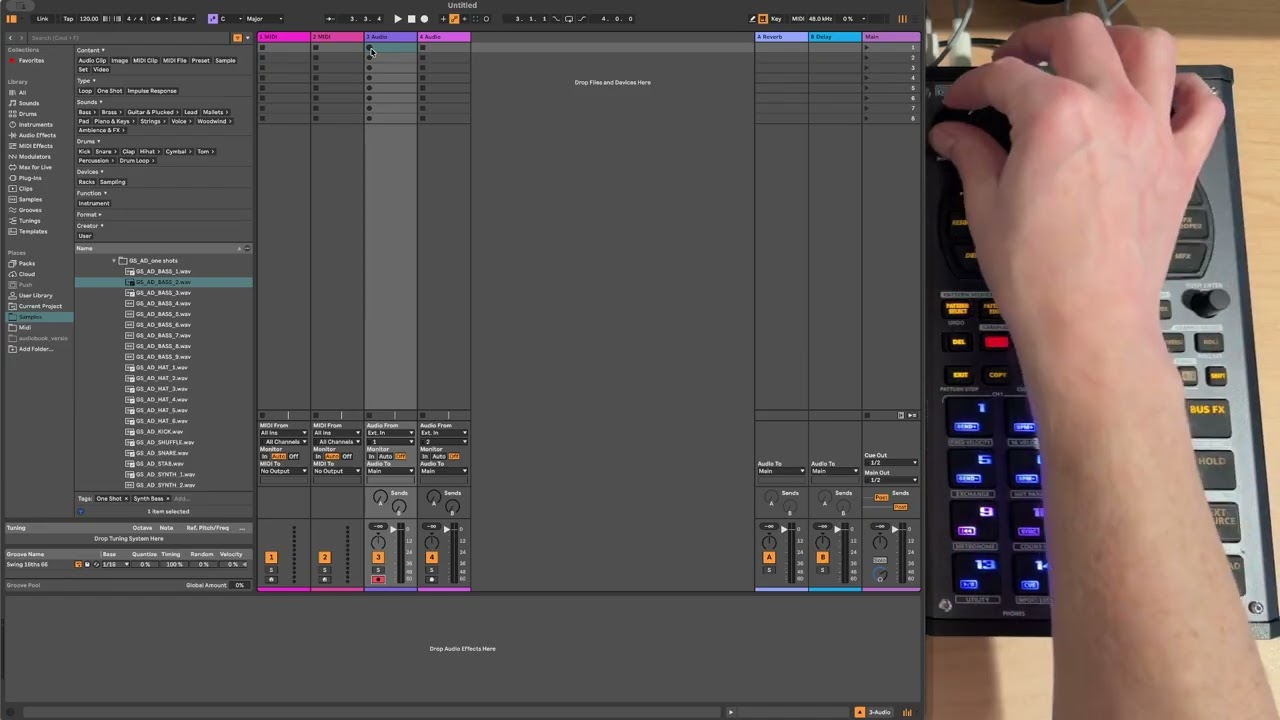The image size is (1280, 720).
Task: Click the Scale Mode icon beside key C
Action: [212, 18]
